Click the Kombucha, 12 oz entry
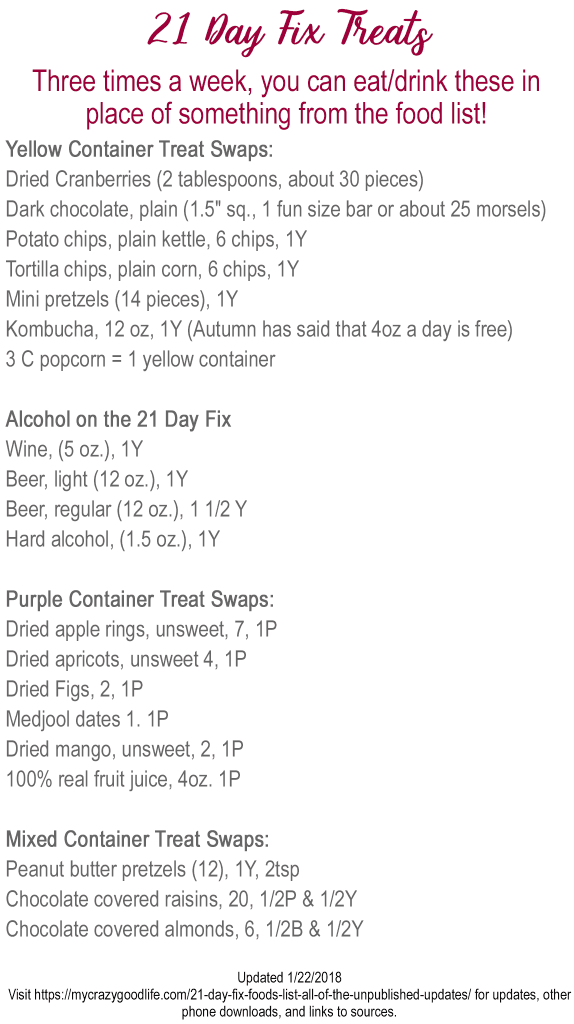 click(x=259, y=330)
